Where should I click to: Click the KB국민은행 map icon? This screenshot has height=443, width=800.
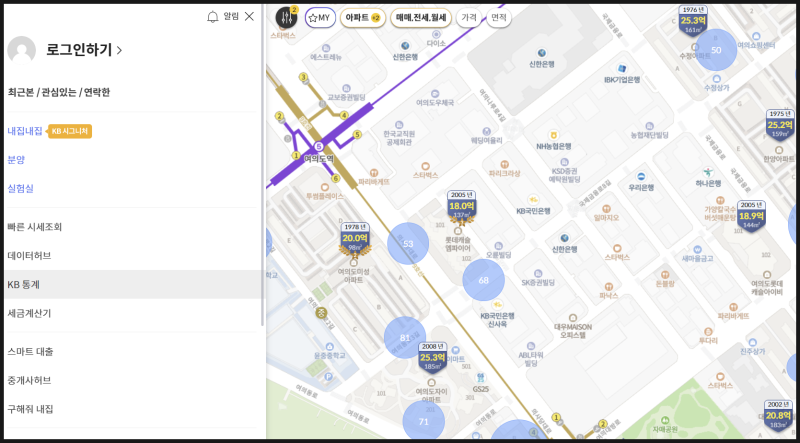click(x=533, y=199)
